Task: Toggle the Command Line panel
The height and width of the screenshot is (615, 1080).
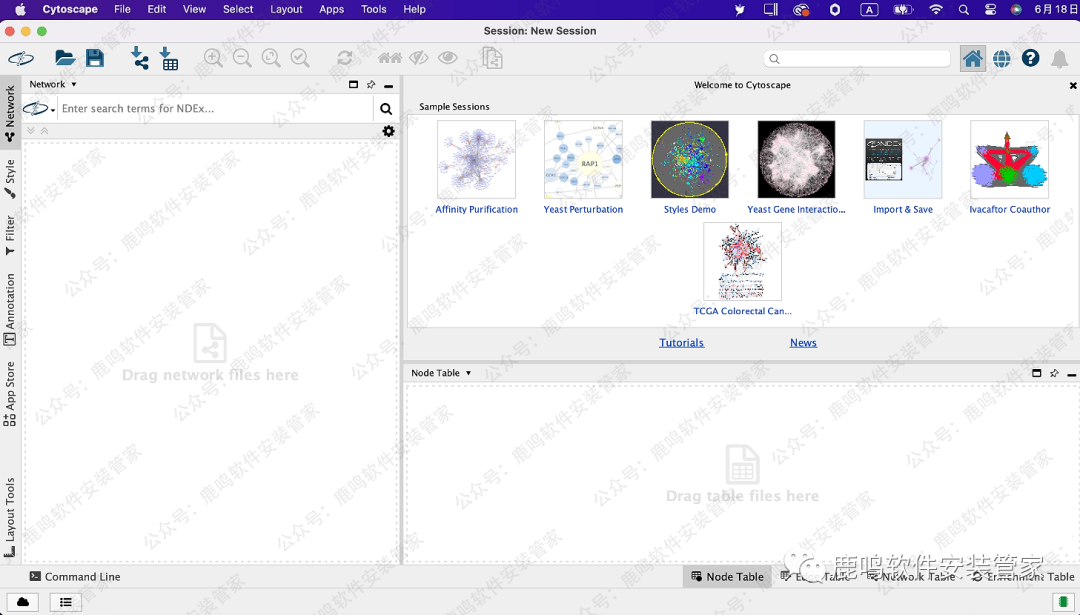Action: (x=75, y=577)
